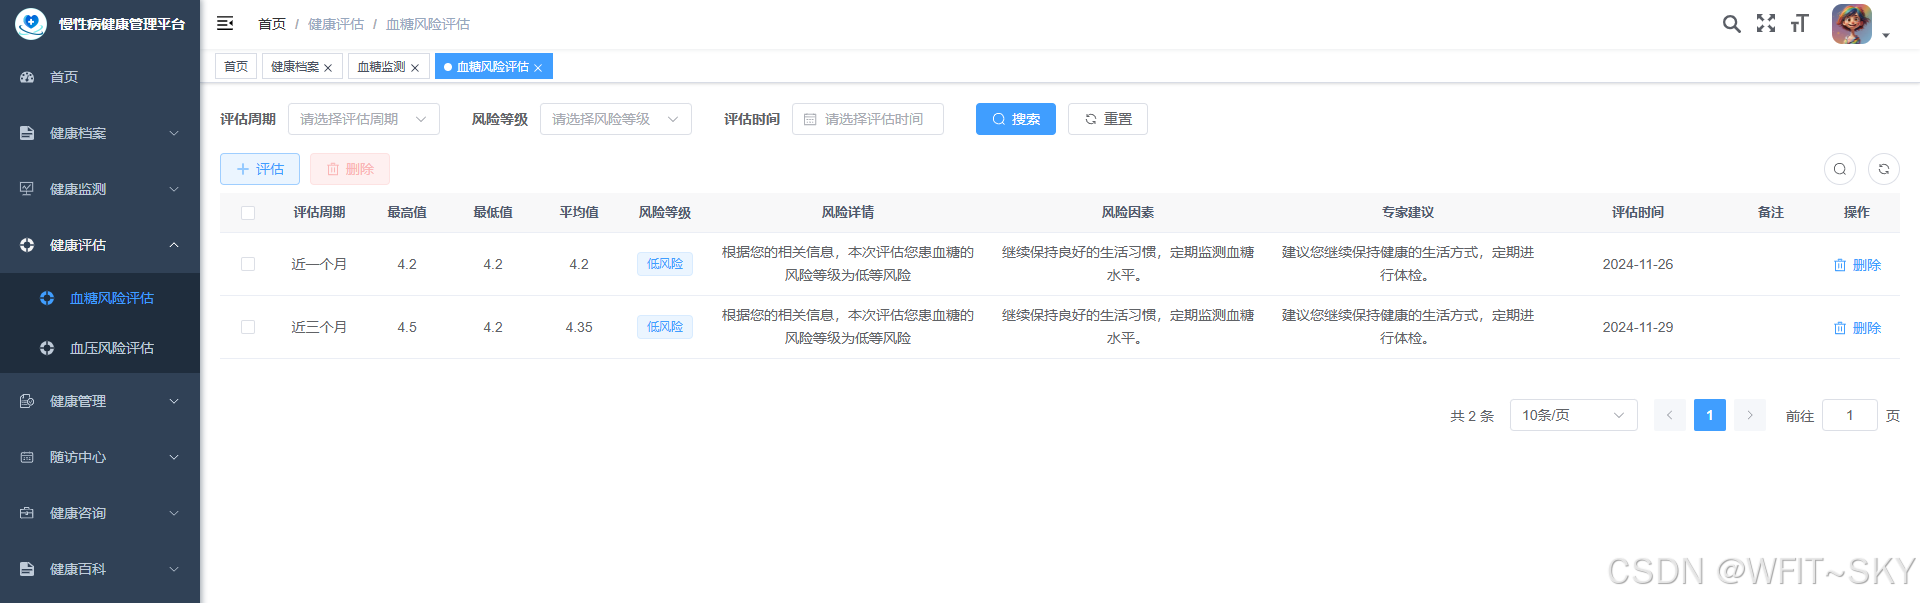Toggle search bar visibility with the round magnifier

click(1840, 169)
